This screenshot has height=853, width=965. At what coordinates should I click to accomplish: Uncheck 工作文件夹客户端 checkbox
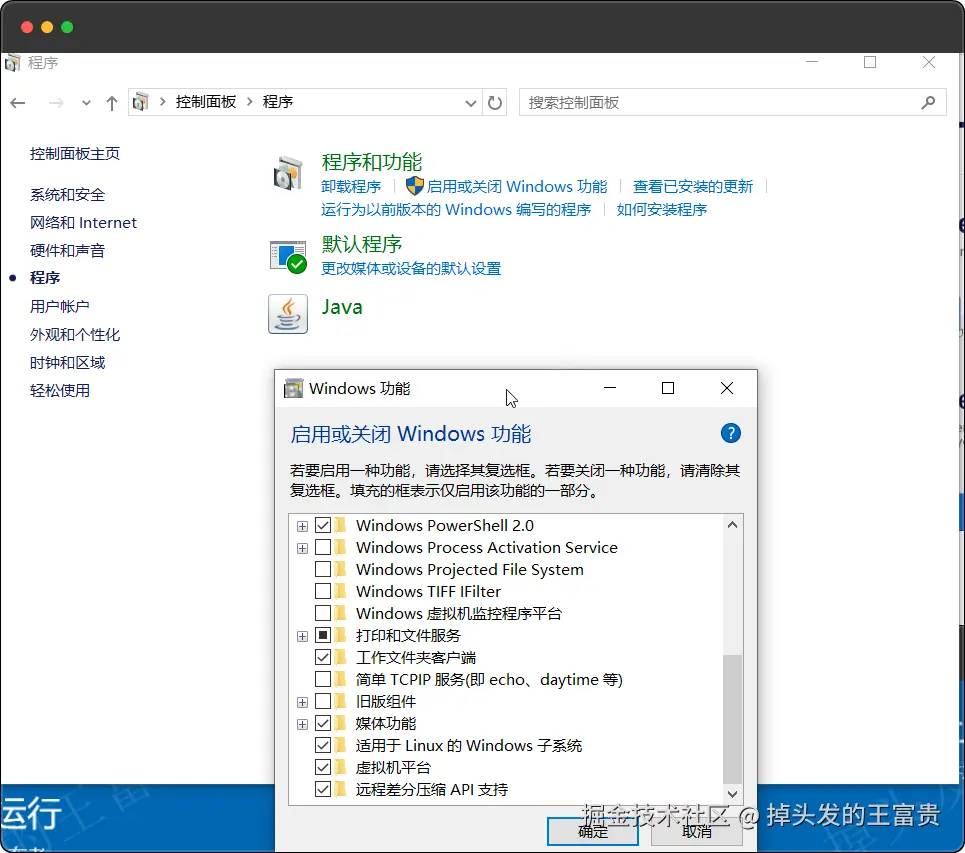[x=323, y=657]
